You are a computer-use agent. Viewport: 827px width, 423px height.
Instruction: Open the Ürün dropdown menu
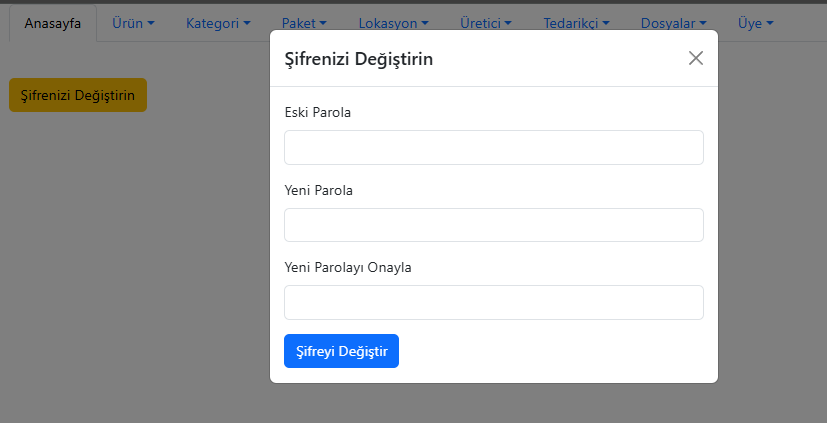click(134, 22)
